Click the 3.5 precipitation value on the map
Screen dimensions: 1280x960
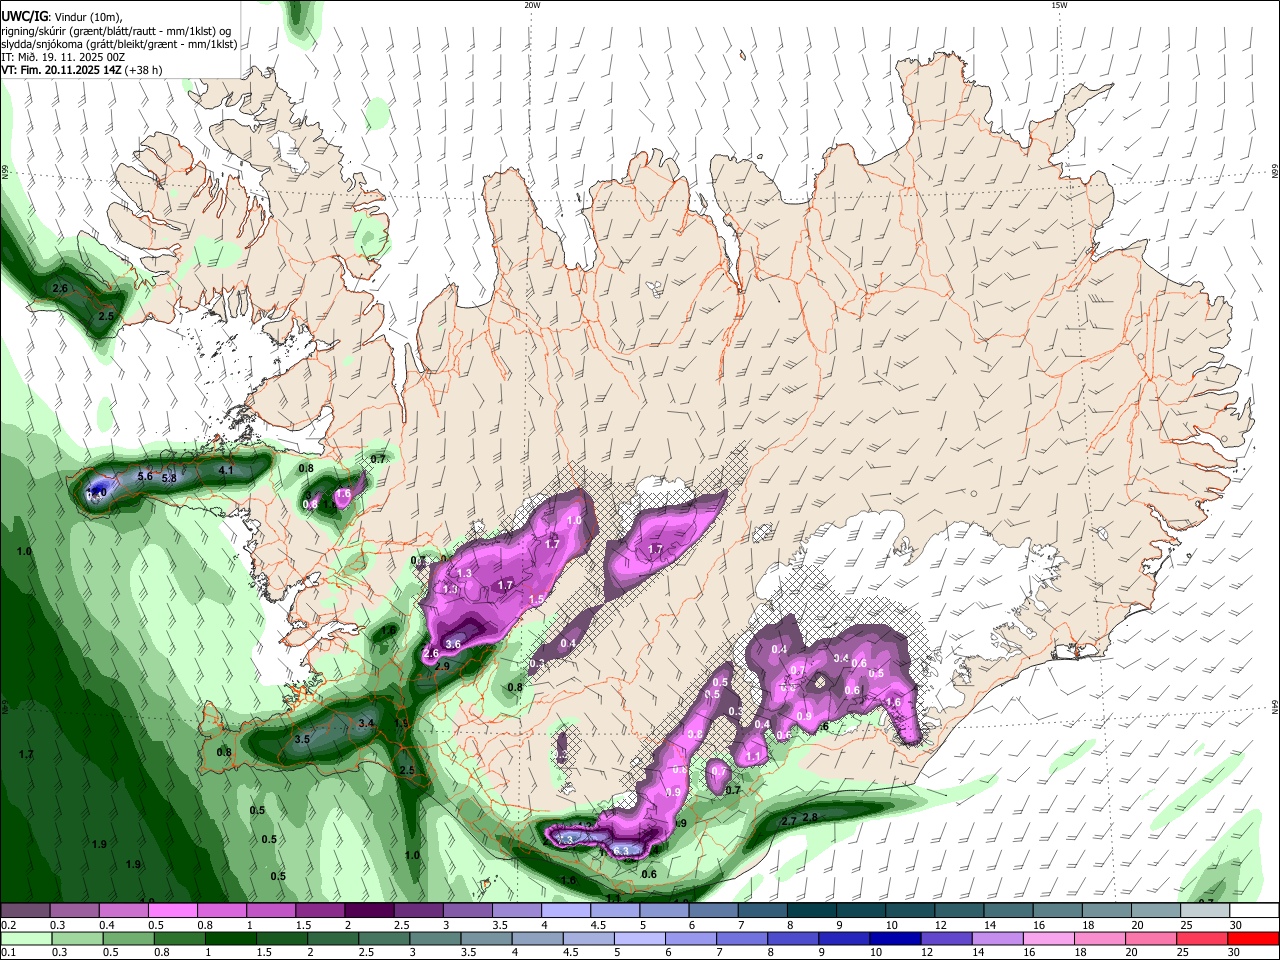tap(303, 739)
